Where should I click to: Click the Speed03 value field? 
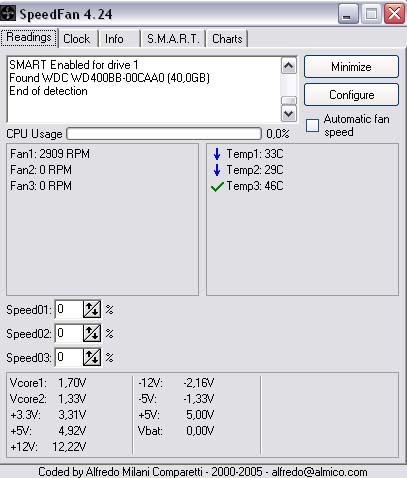(x=69, y=357)
